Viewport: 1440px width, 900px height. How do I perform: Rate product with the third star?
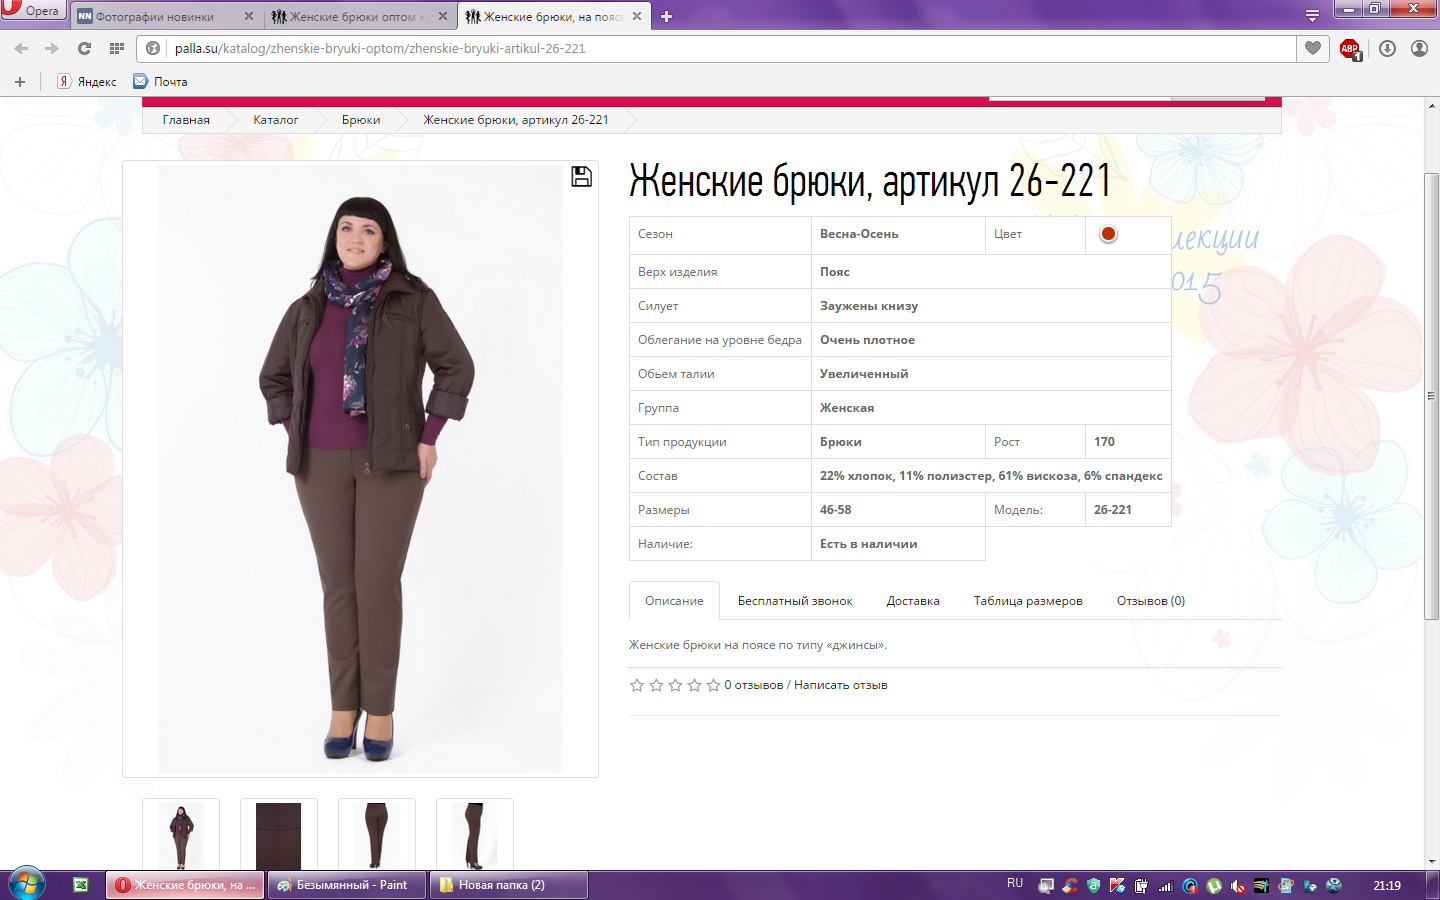[x=675, y=685]
